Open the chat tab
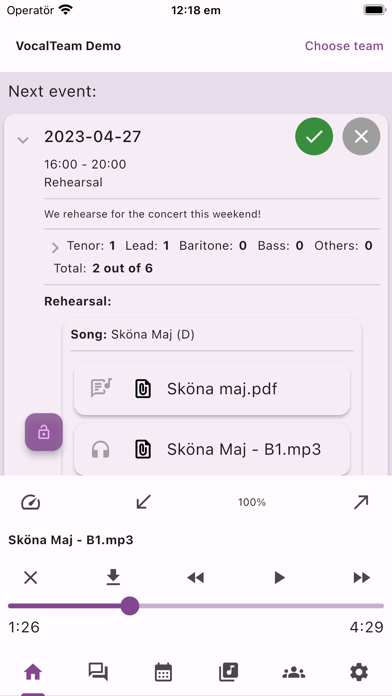 [98, 672]
